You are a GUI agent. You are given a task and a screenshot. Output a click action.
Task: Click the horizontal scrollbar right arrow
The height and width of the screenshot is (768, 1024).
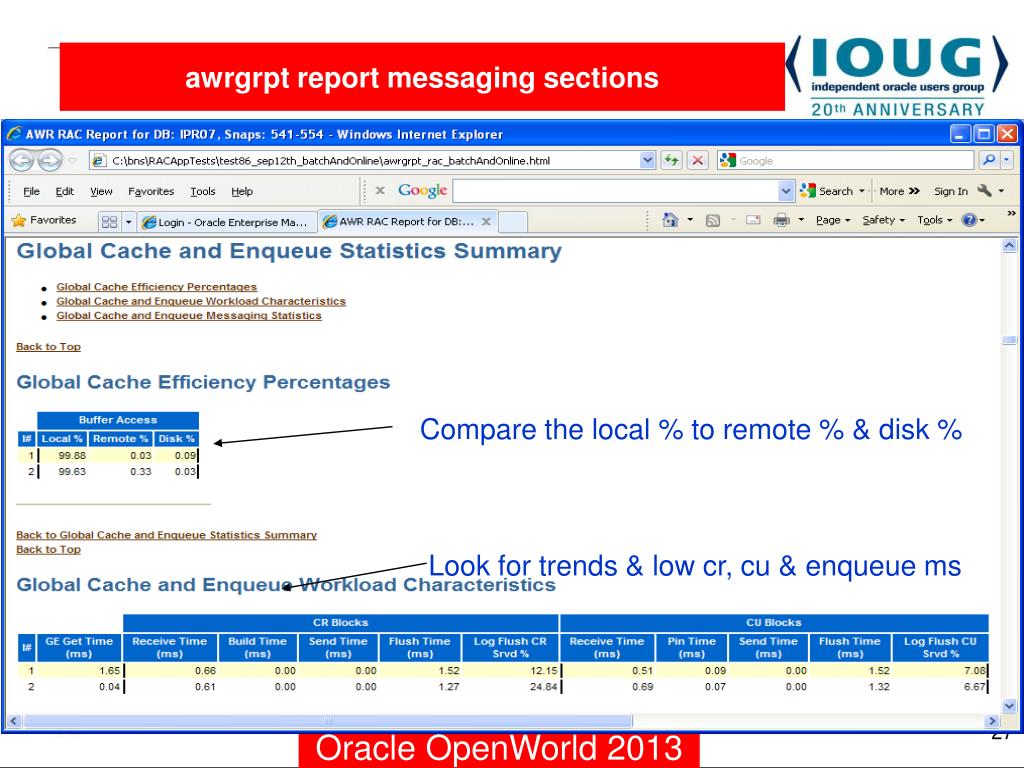993,721
